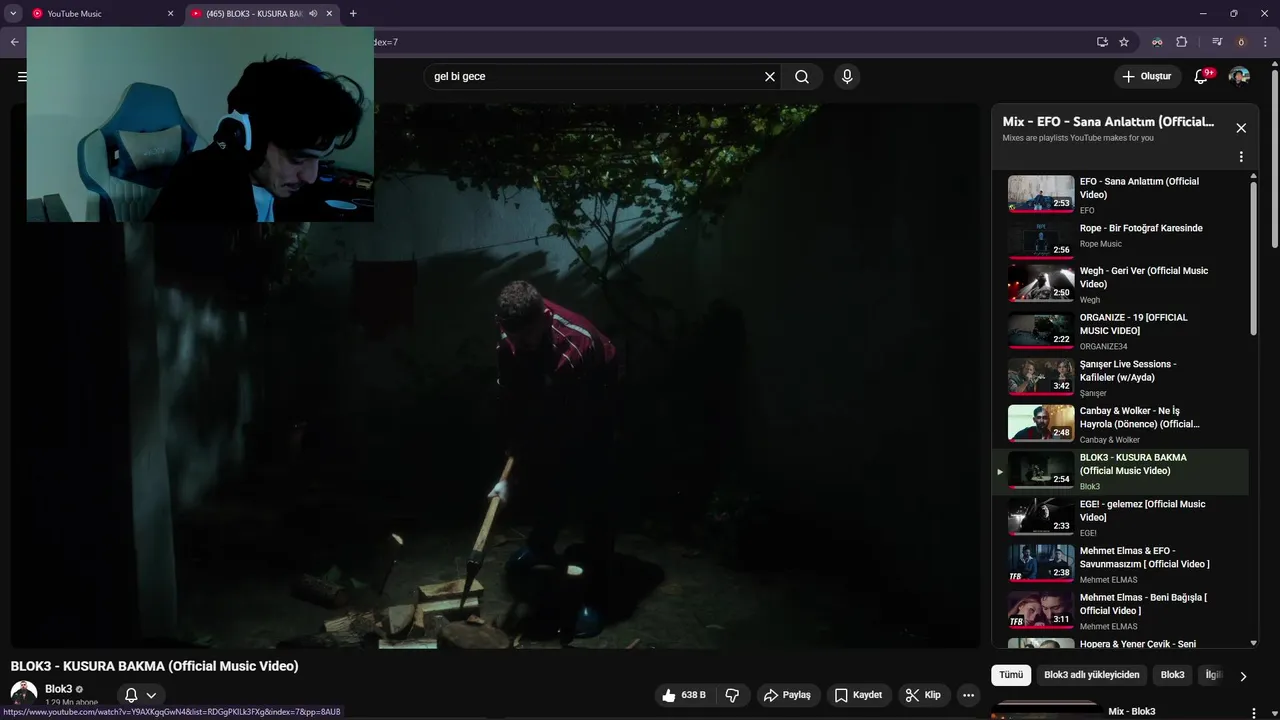Open the browser three-dot menu
1280x720 pixels.
tap(1265, 42)
